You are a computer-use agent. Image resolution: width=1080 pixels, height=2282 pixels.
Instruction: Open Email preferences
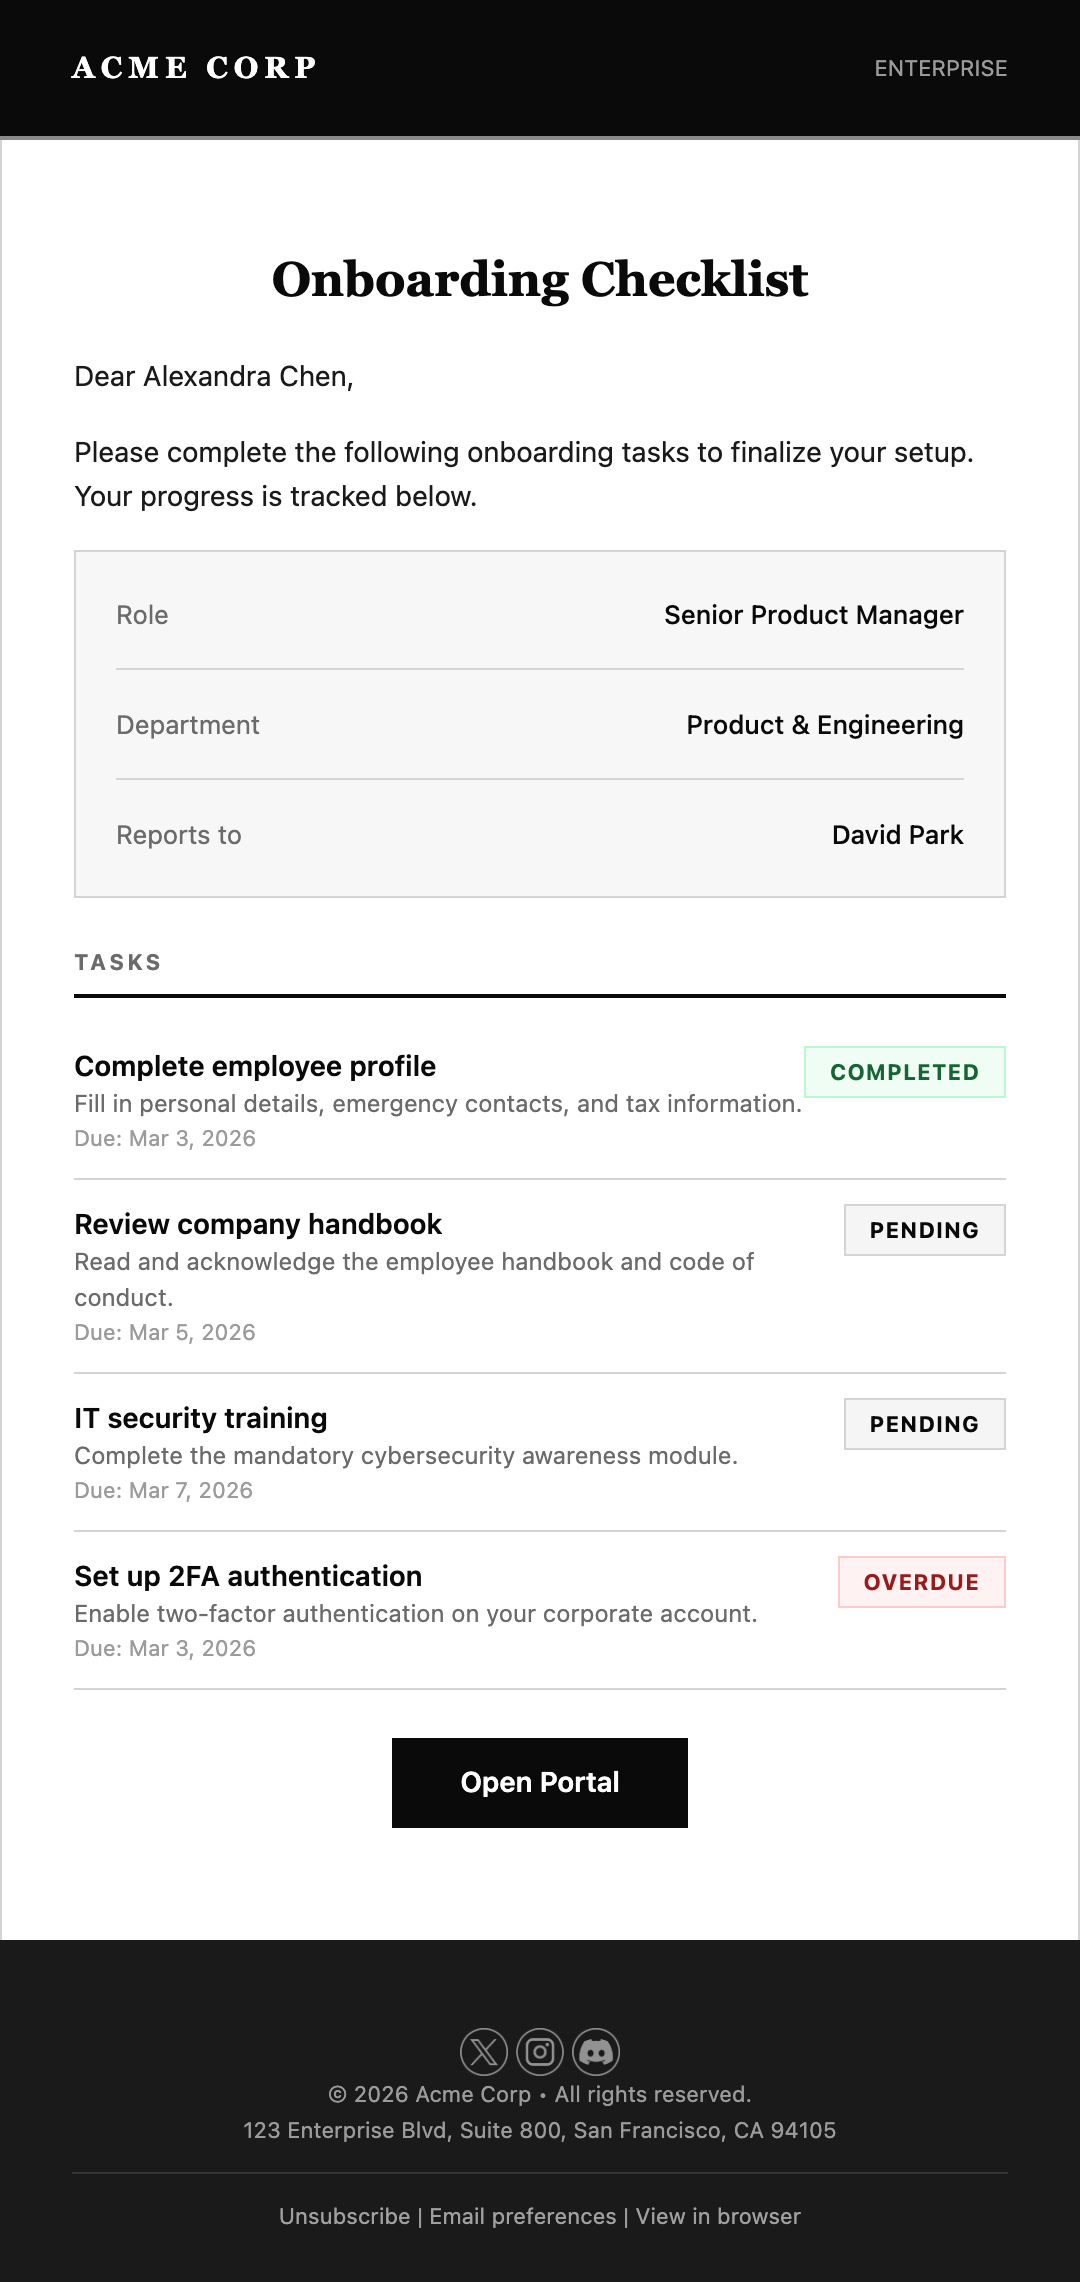(x=521, y=2216)
